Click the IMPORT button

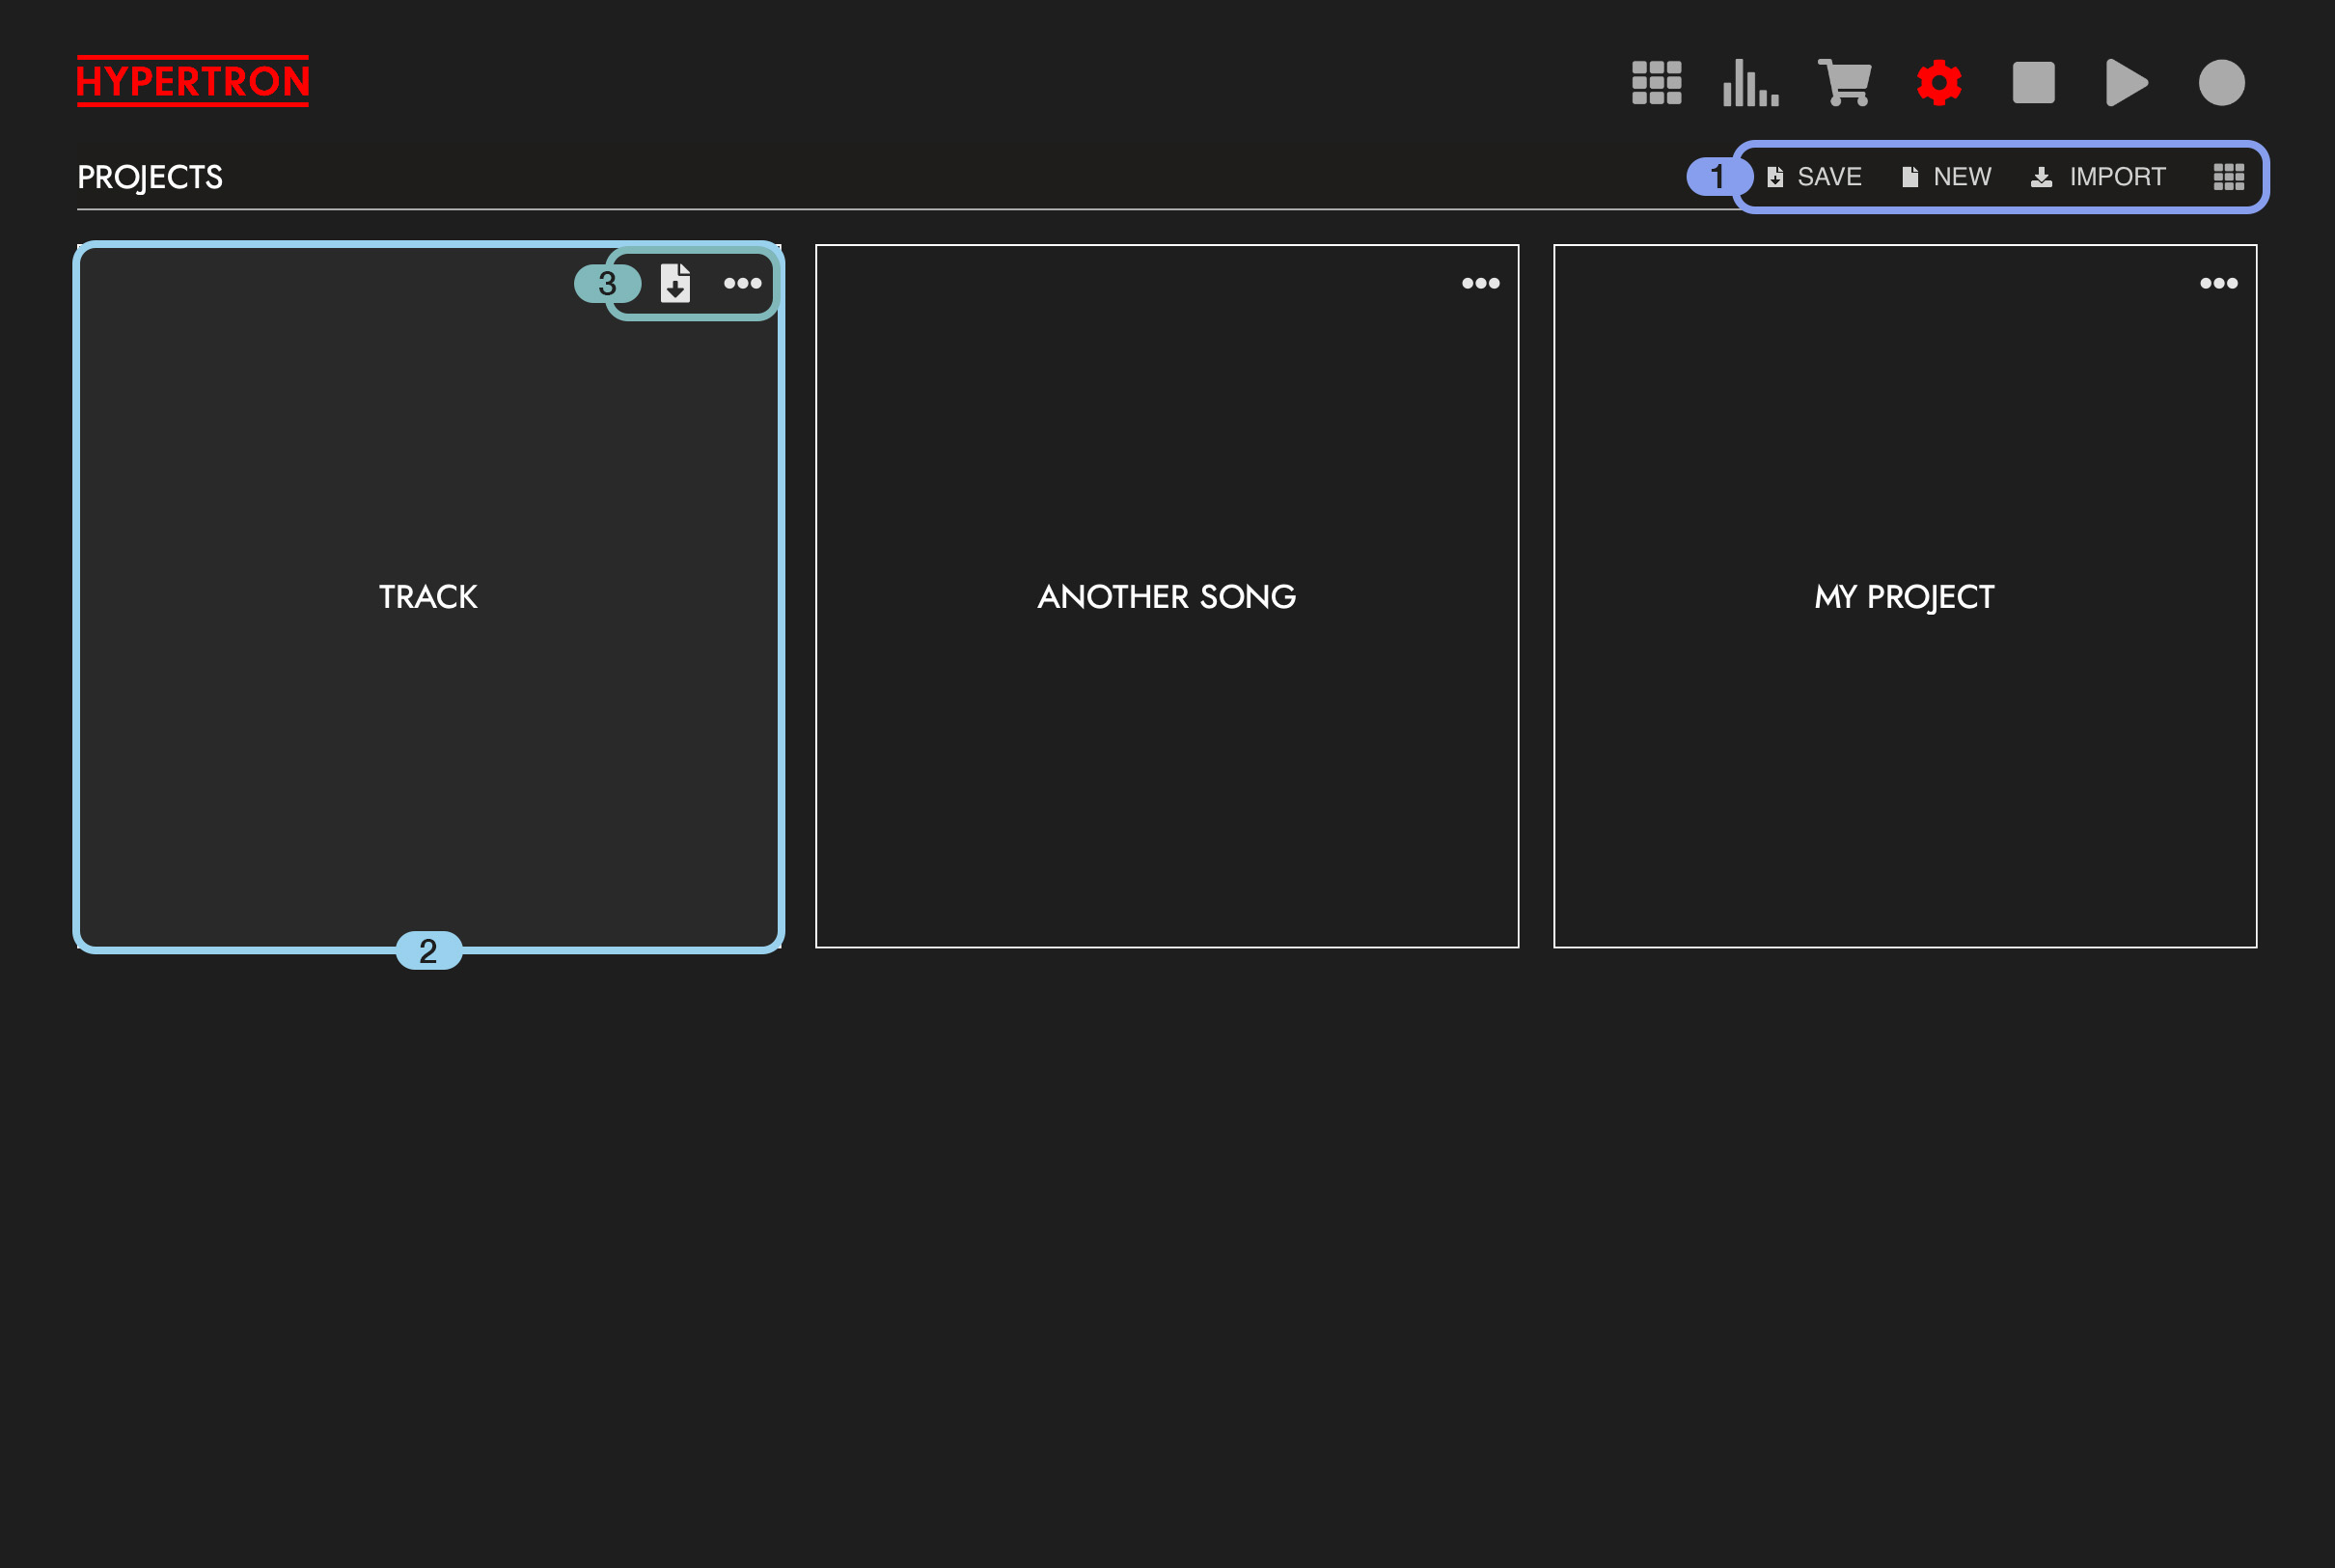pyautogui.click(x=2098, y=177)
